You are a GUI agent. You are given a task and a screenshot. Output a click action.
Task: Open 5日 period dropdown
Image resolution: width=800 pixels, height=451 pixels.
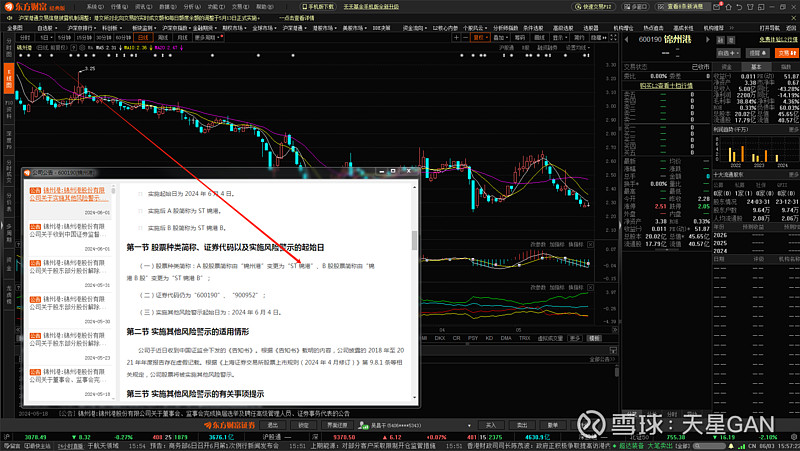pos(45,38)
